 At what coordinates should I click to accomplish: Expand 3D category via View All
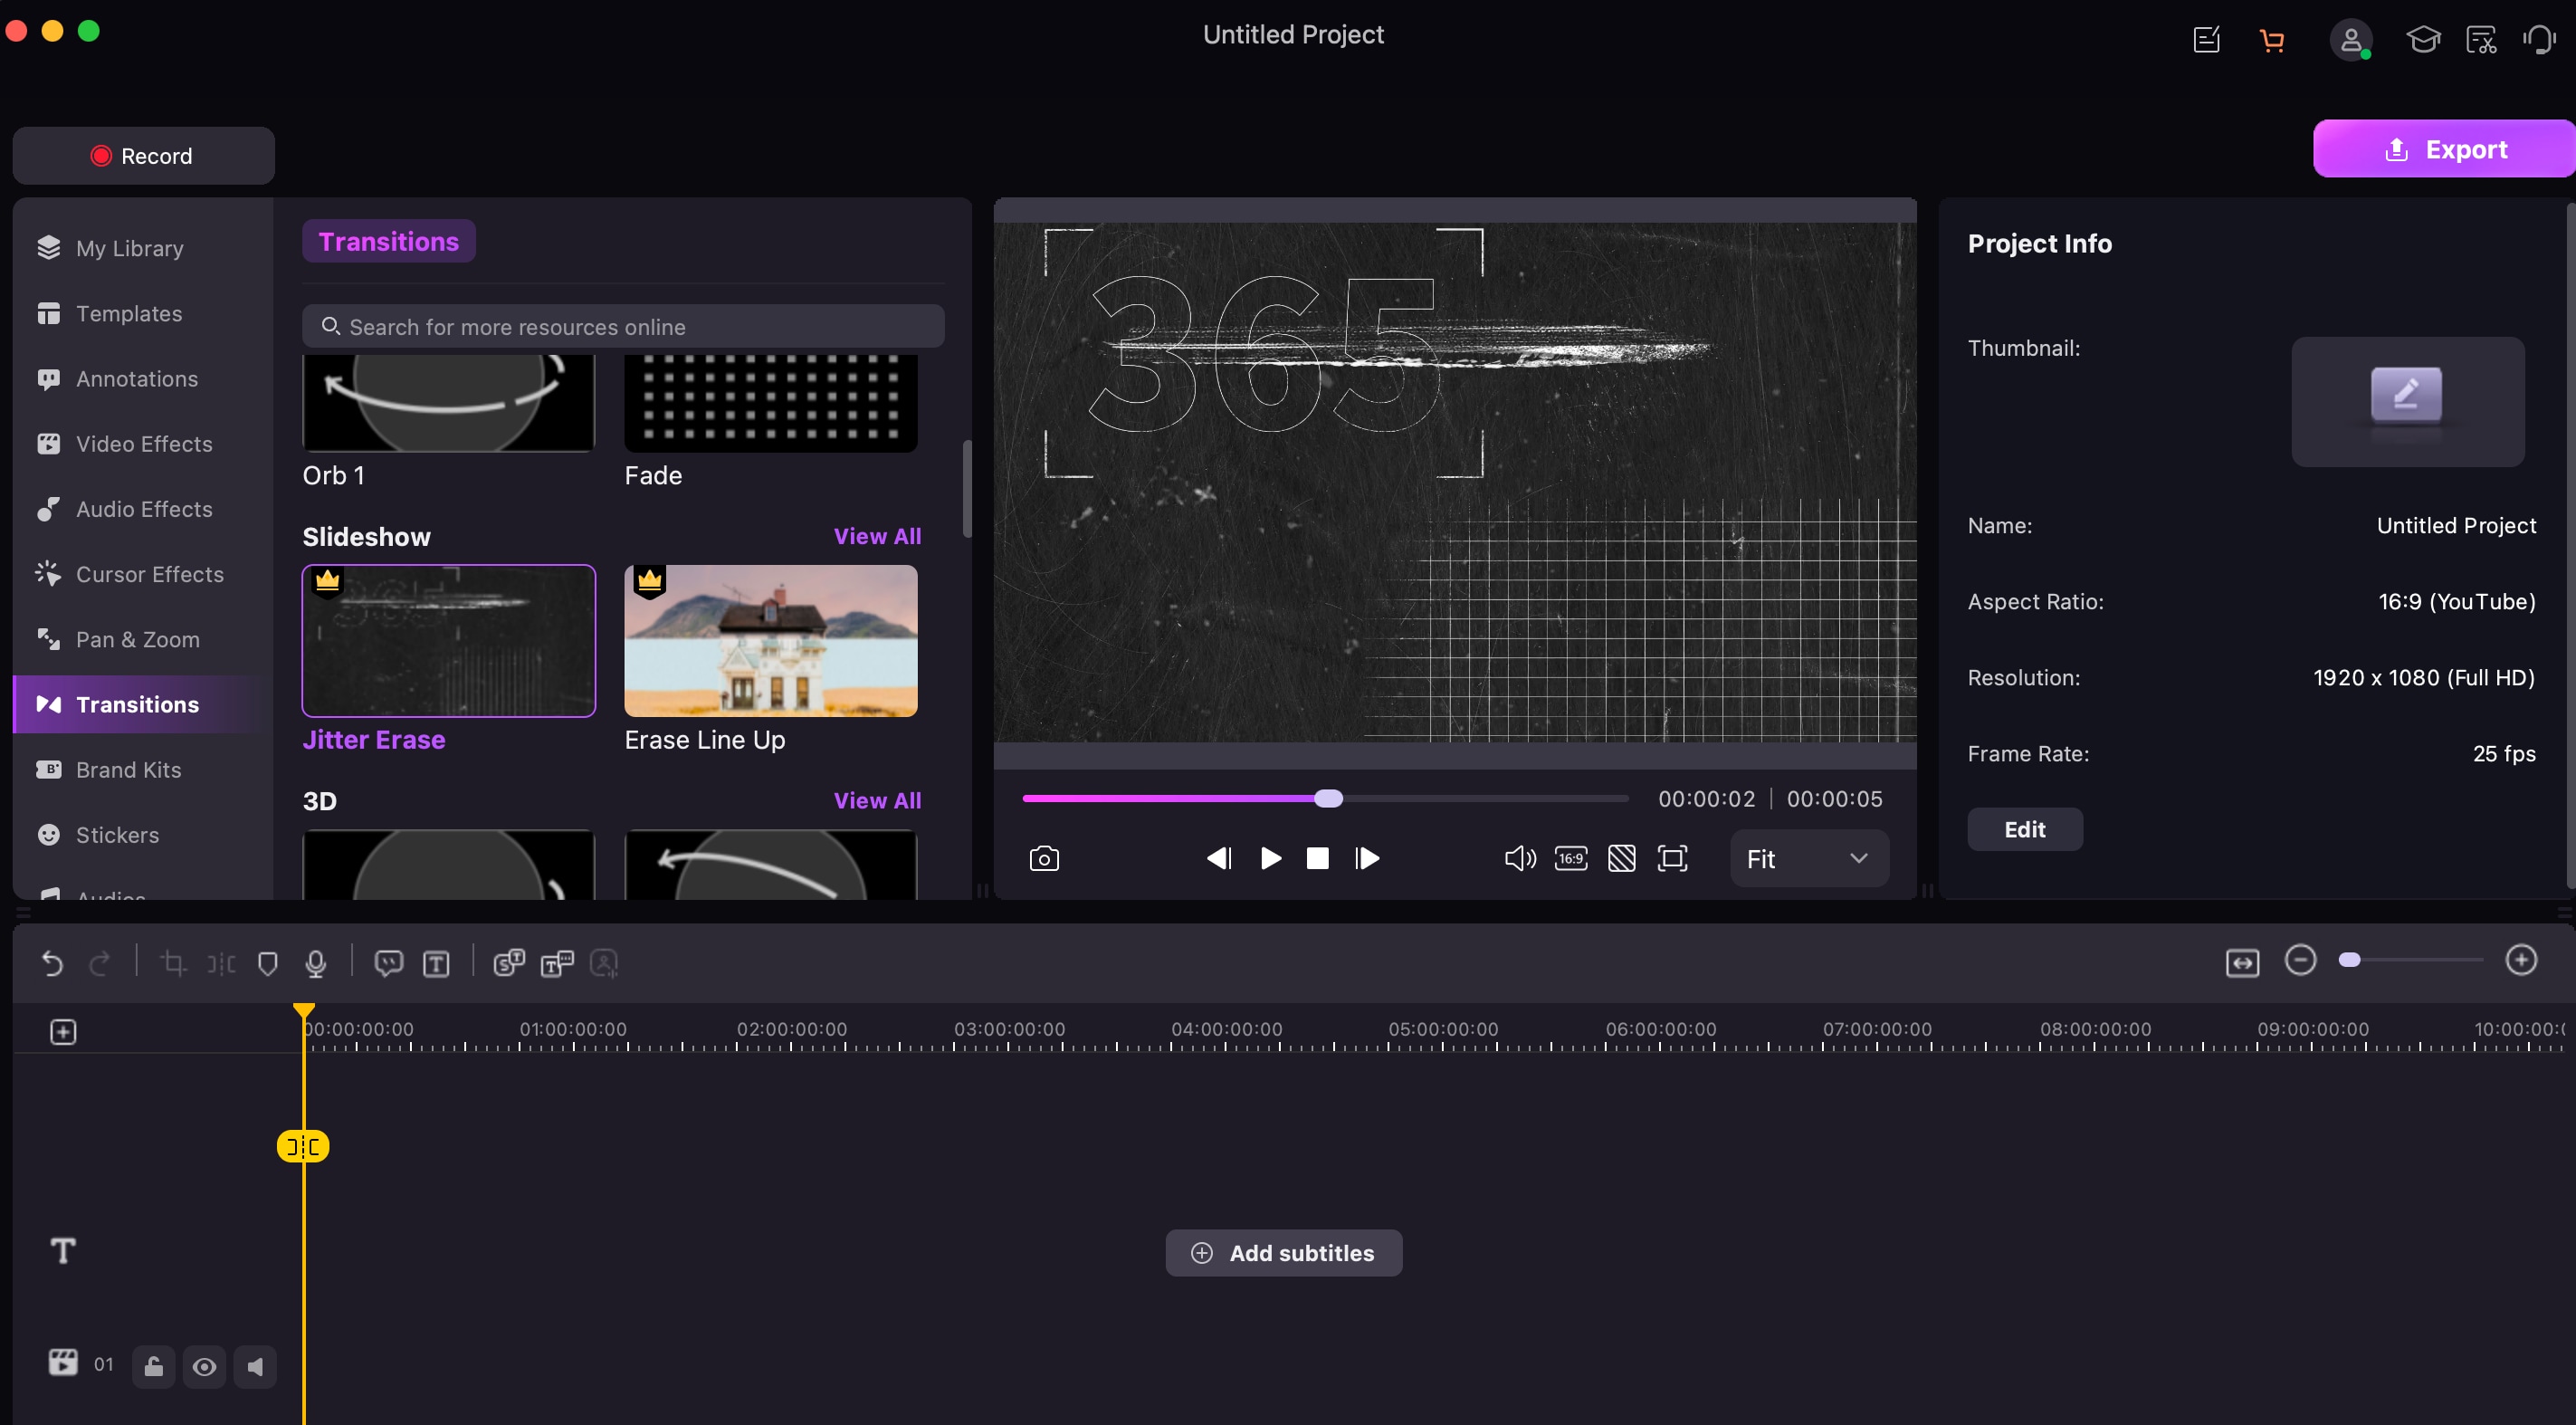click(877, 800)
